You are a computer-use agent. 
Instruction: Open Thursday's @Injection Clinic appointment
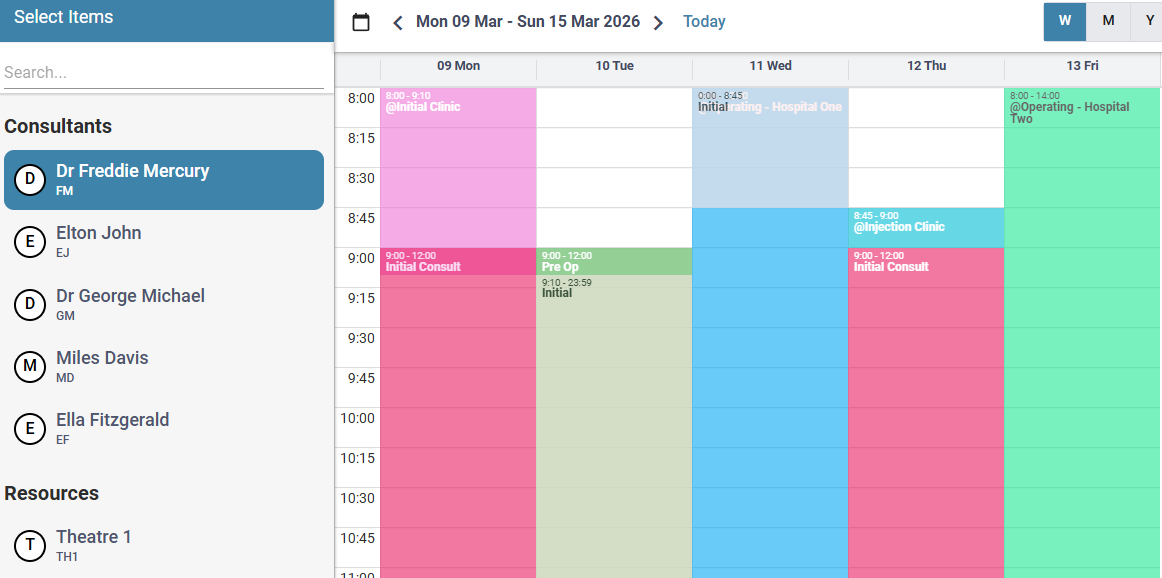click(926, 227)
